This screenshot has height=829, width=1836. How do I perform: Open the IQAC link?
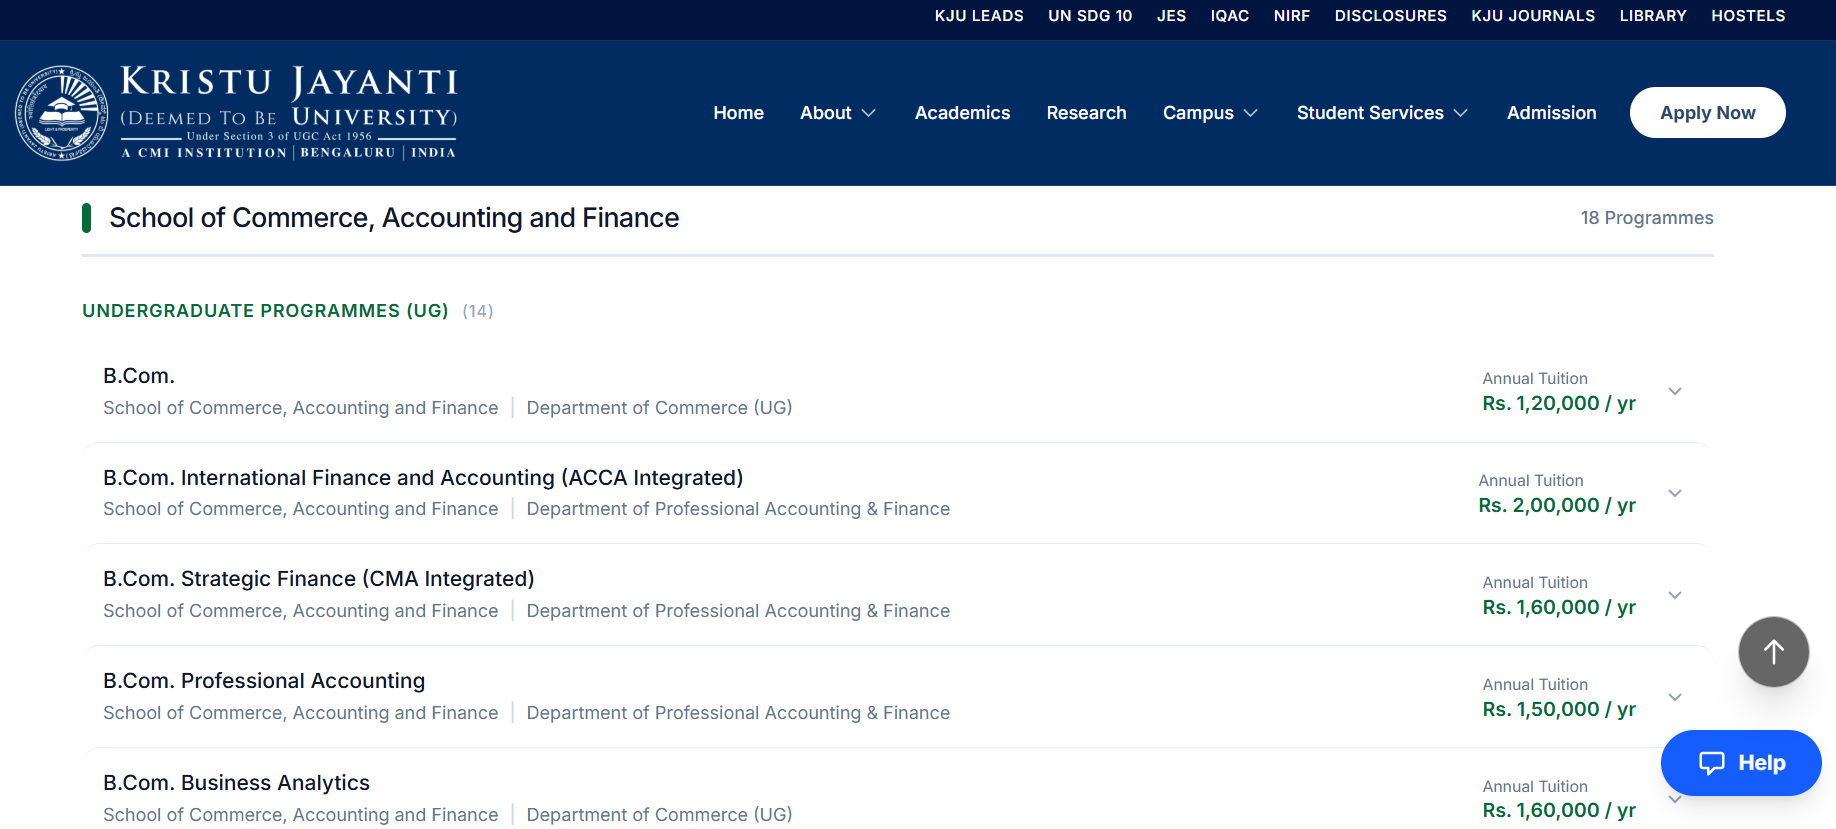(1230, 16)
